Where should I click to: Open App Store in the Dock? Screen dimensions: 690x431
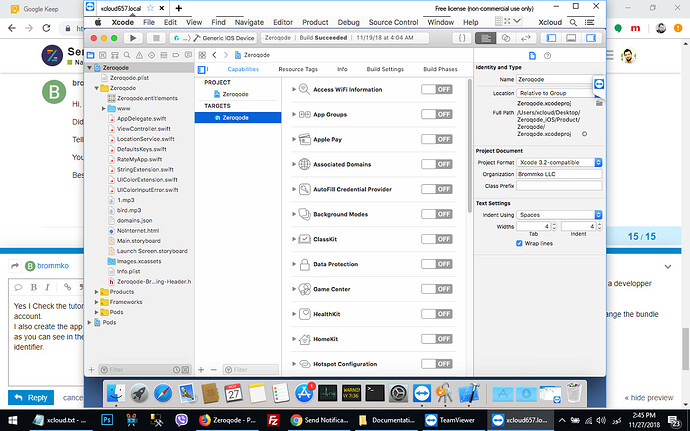304,393
